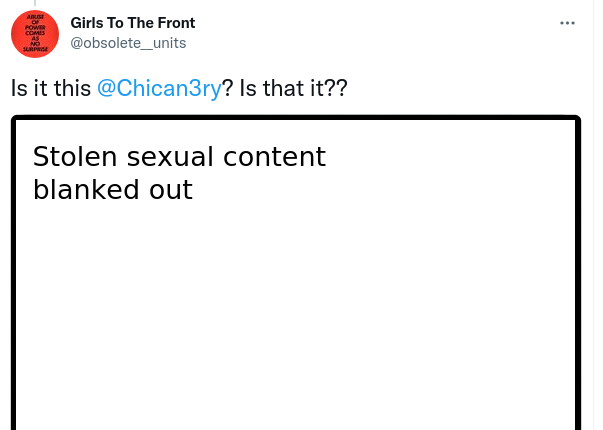This screenshot has width=603, height=430.
Task: Click the "Is that it??" text
Action: coord(293,88)
